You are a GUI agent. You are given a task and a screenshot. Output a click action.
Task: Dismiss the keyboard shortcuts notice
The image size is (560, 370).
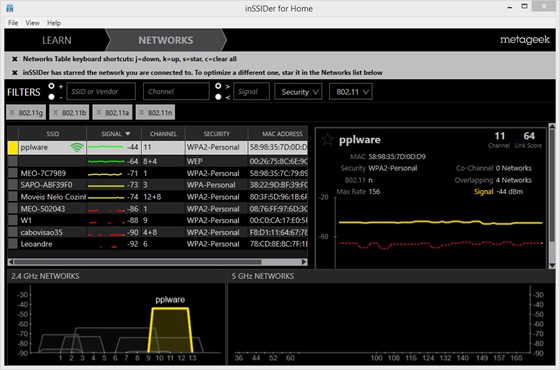(x=15, y=59)
